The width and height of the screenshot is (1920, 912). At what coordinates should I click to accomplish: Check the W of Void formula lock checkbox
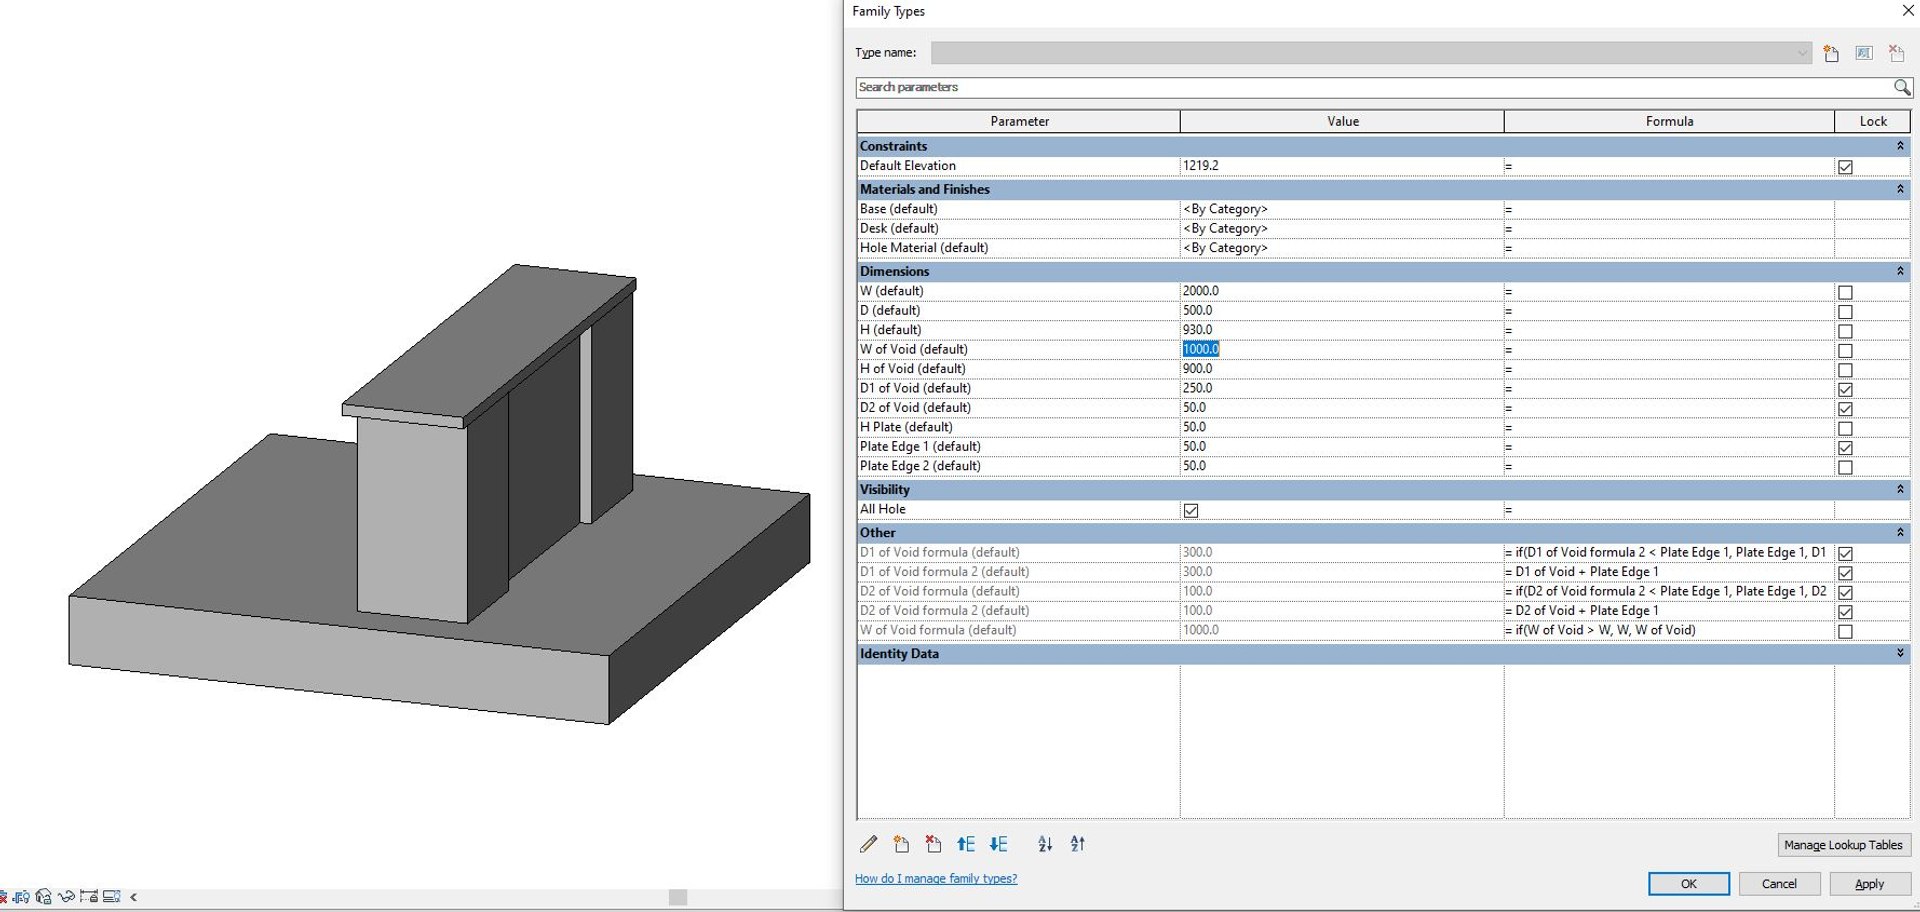pos(1845,631)
